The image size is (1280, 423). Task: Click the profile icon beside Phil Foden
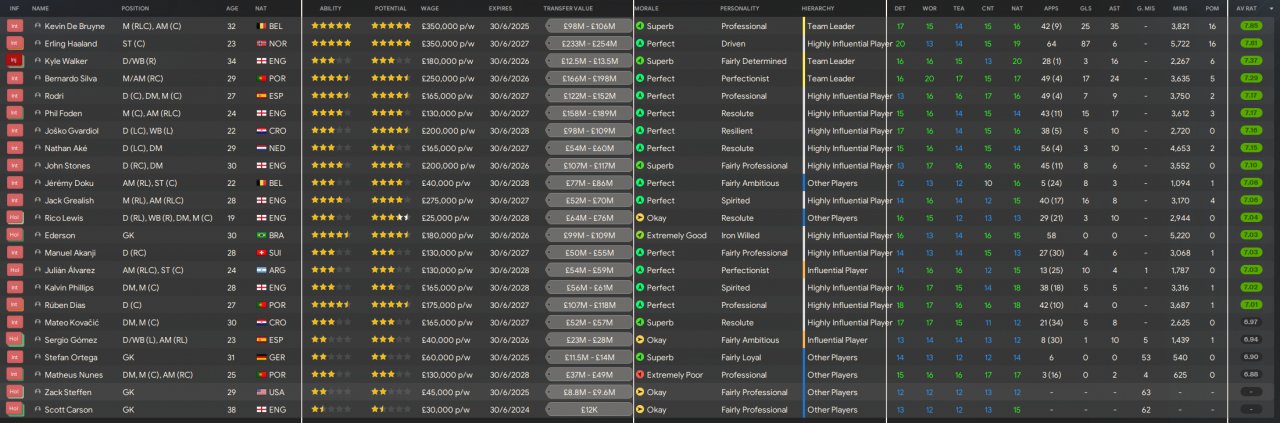[x=38, y=113]
